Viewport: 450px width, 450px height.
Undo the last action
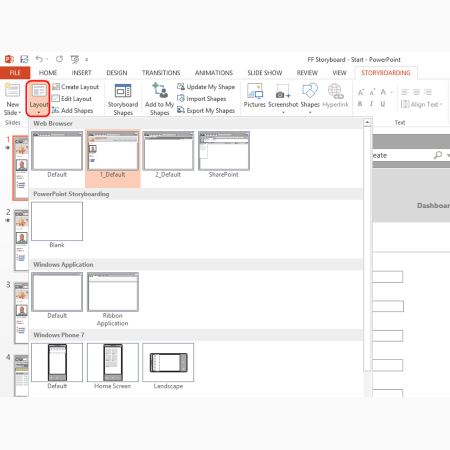(39, 59)
